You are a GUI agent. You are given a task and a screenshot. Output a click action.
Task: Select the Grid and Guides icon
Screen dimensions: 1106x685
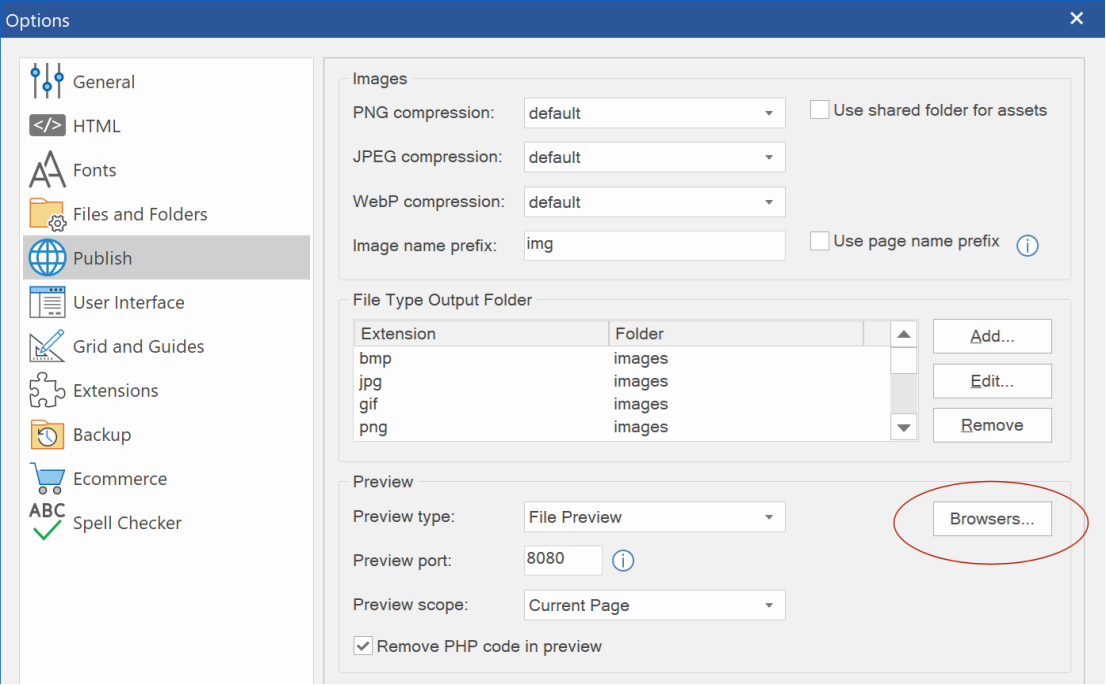[47, 347]
